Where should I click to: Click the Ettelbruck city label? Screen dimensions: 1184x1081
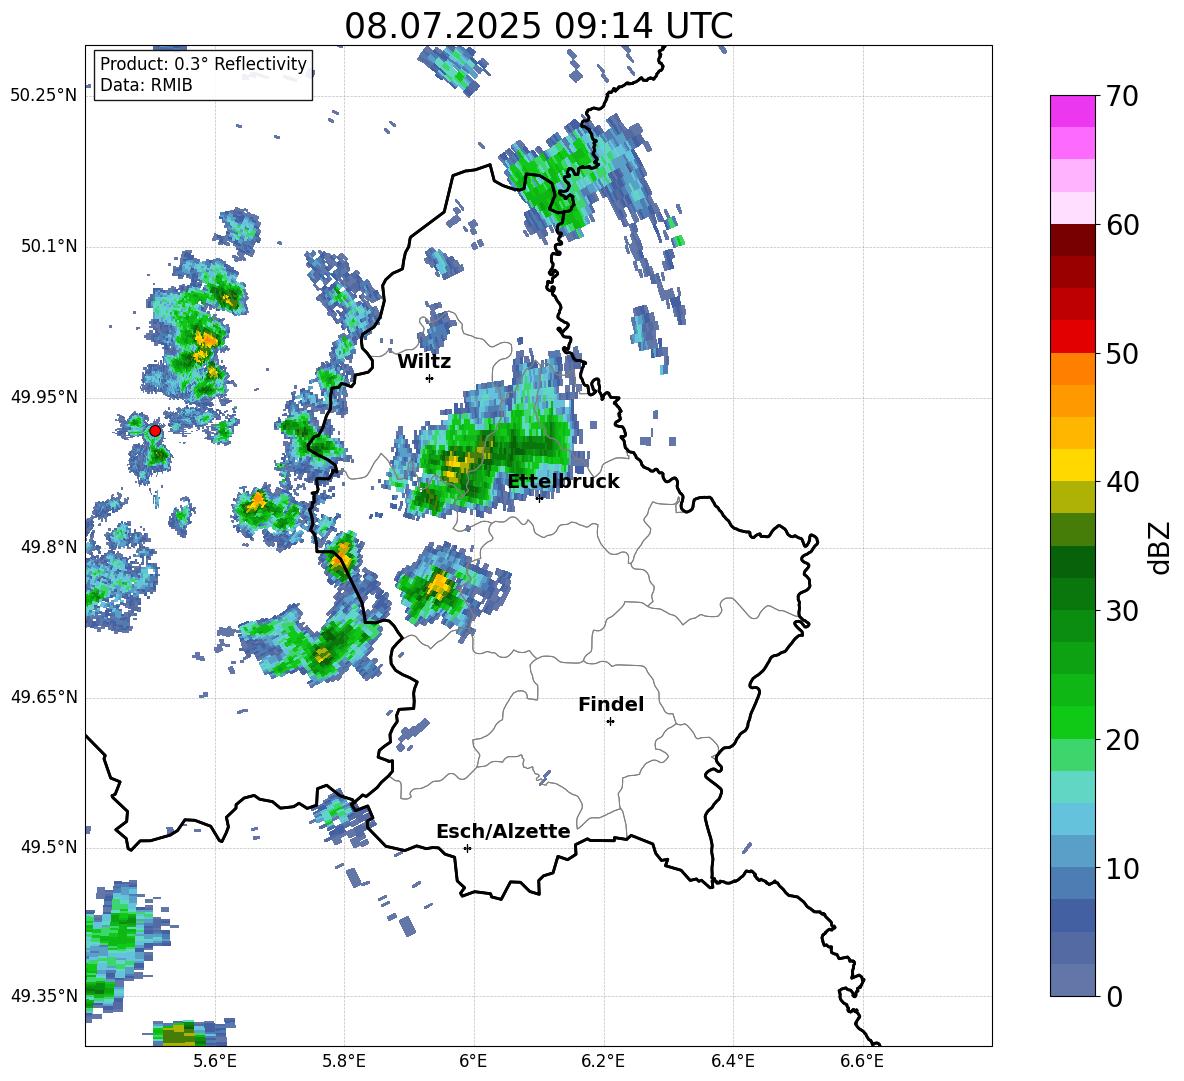(x=563, y=482)
